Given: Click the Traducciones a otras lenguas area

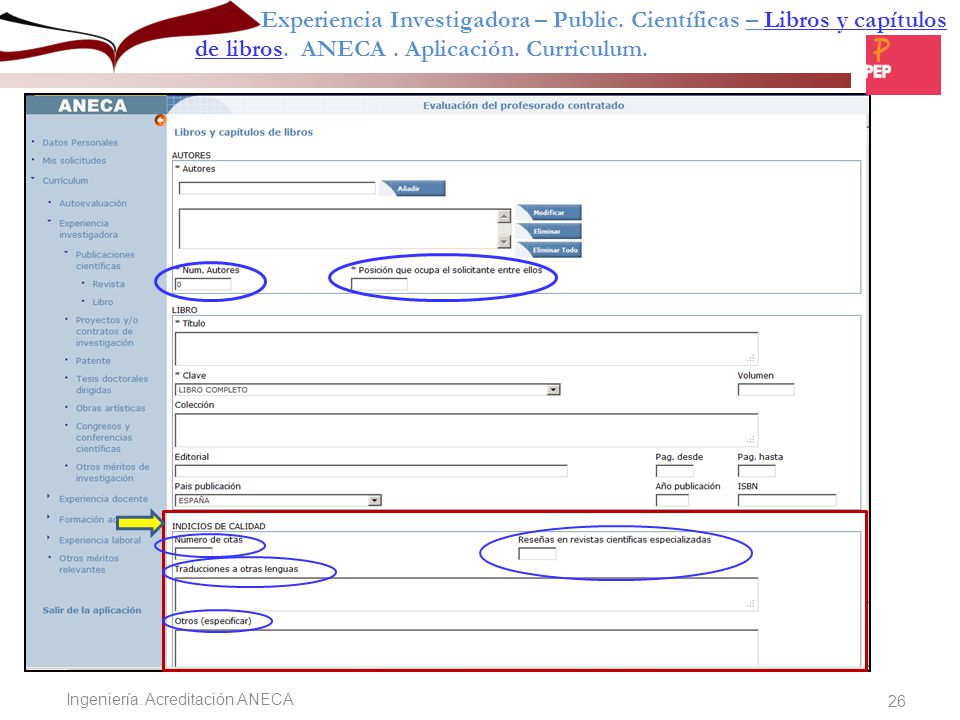Looking at the screenshot, I should coord(467,594).
